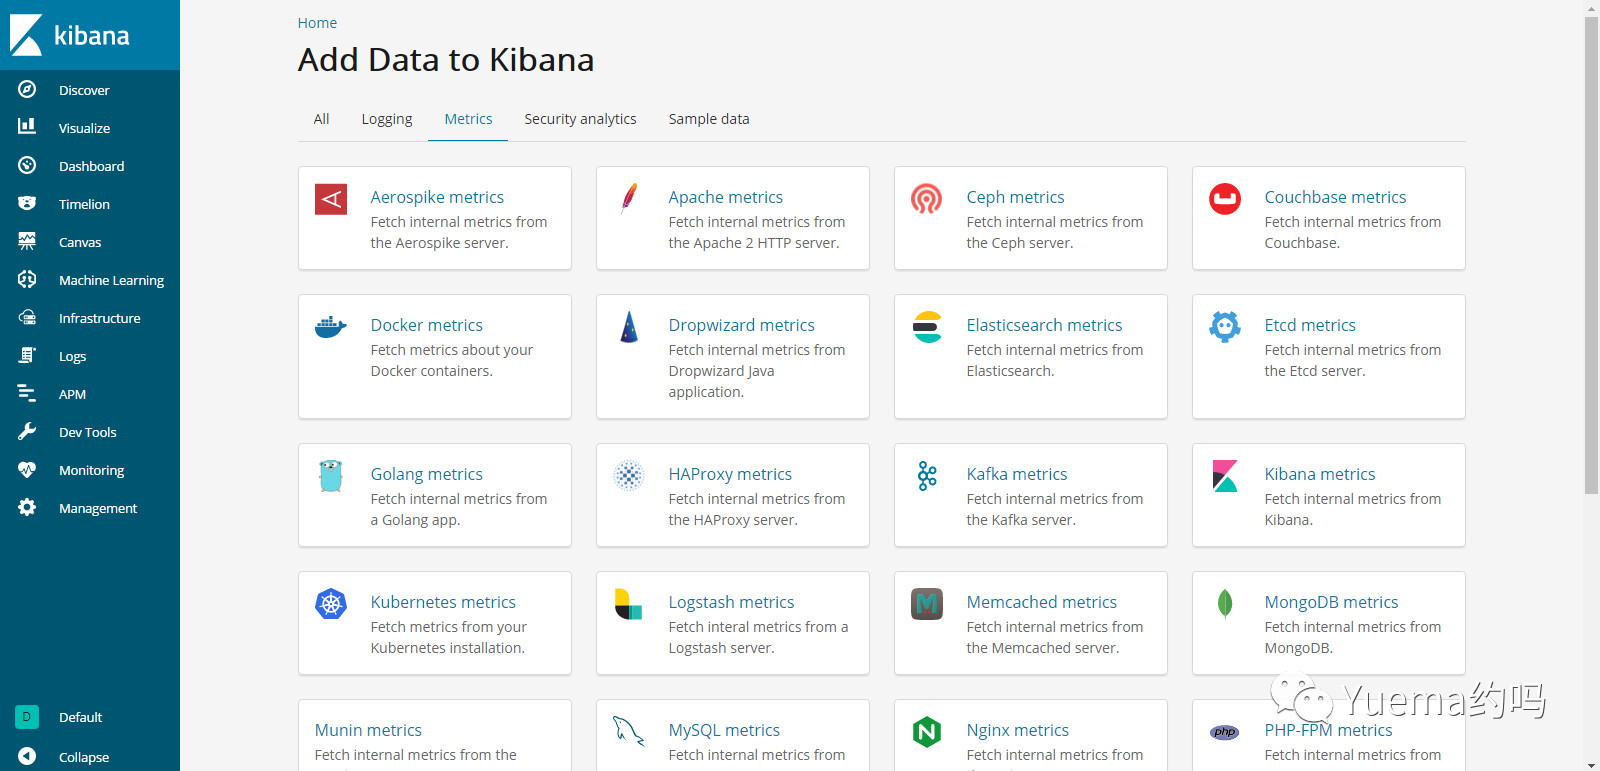Screen dimensions: 1600x771
Task: Open Monitoring via its heartbeat icon
Action: (27, 469)
